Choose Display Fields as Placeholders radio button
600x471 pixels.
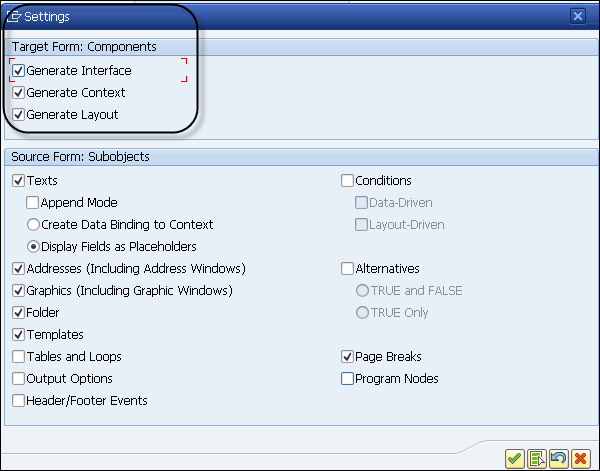[x=33, y=247]
